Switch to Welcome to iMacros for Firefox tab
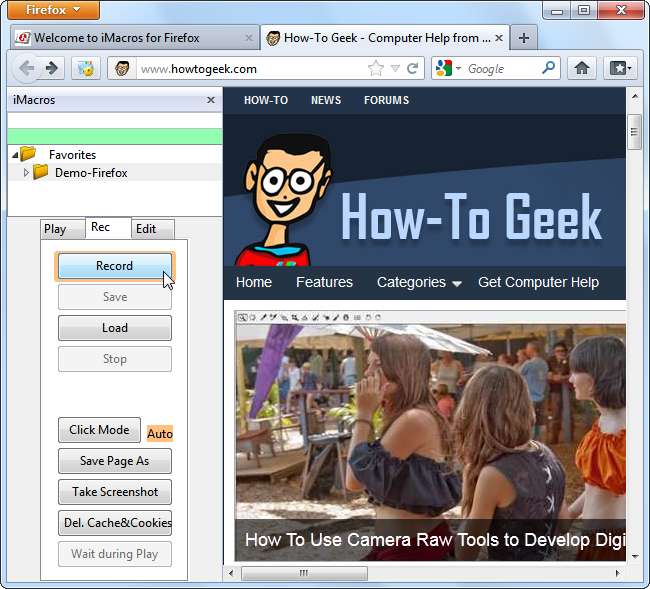 pos(133,38)
